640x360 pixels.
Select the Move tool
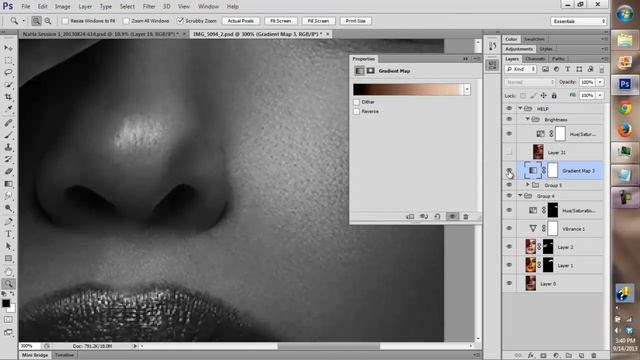(x=8, y=48)
